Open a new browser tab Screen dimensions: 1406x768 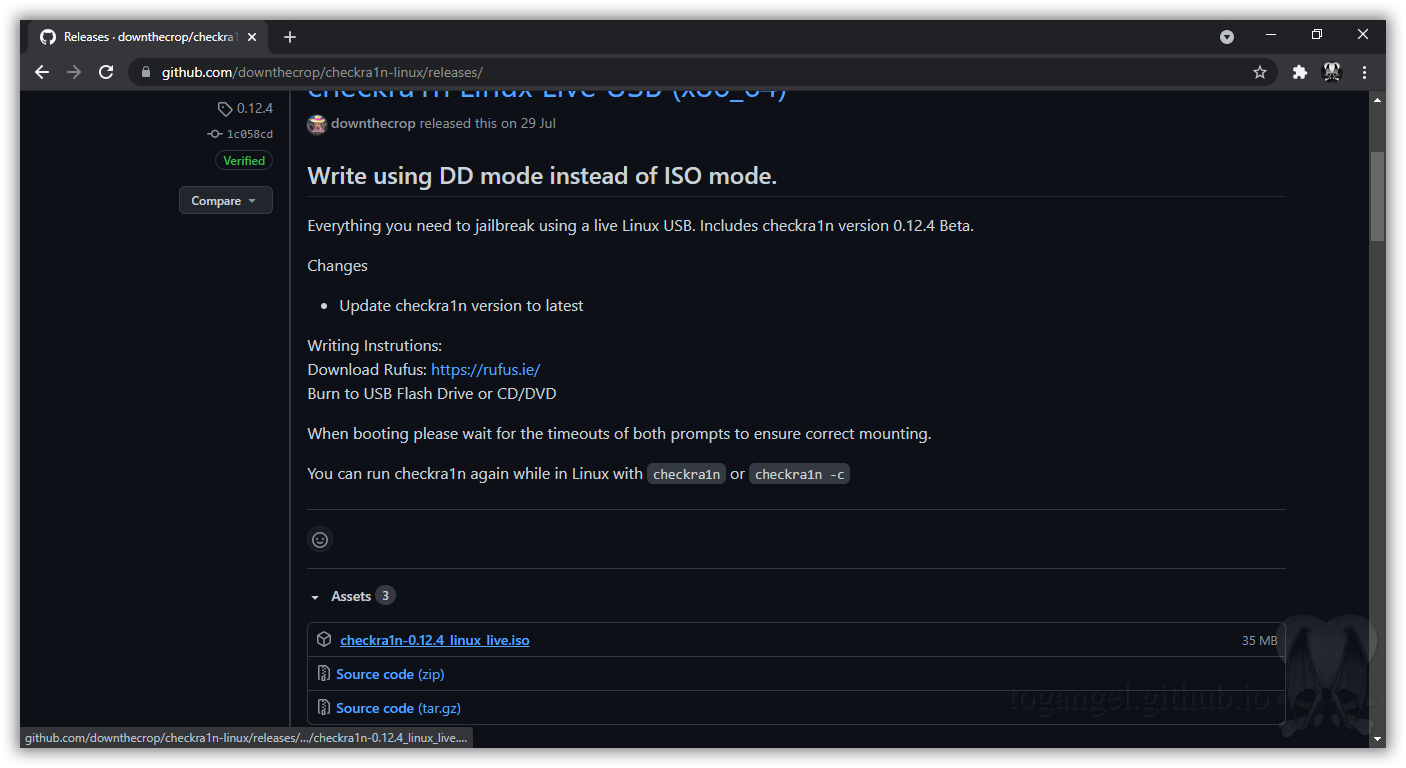290,37
